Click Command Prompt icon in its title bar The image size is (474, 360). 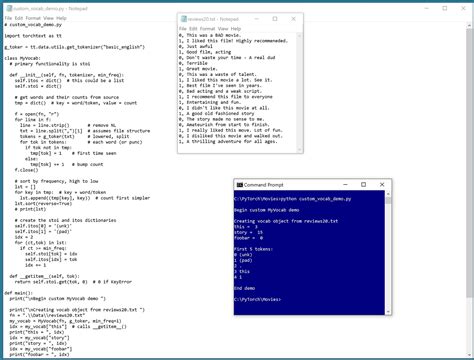click(239, 185)
